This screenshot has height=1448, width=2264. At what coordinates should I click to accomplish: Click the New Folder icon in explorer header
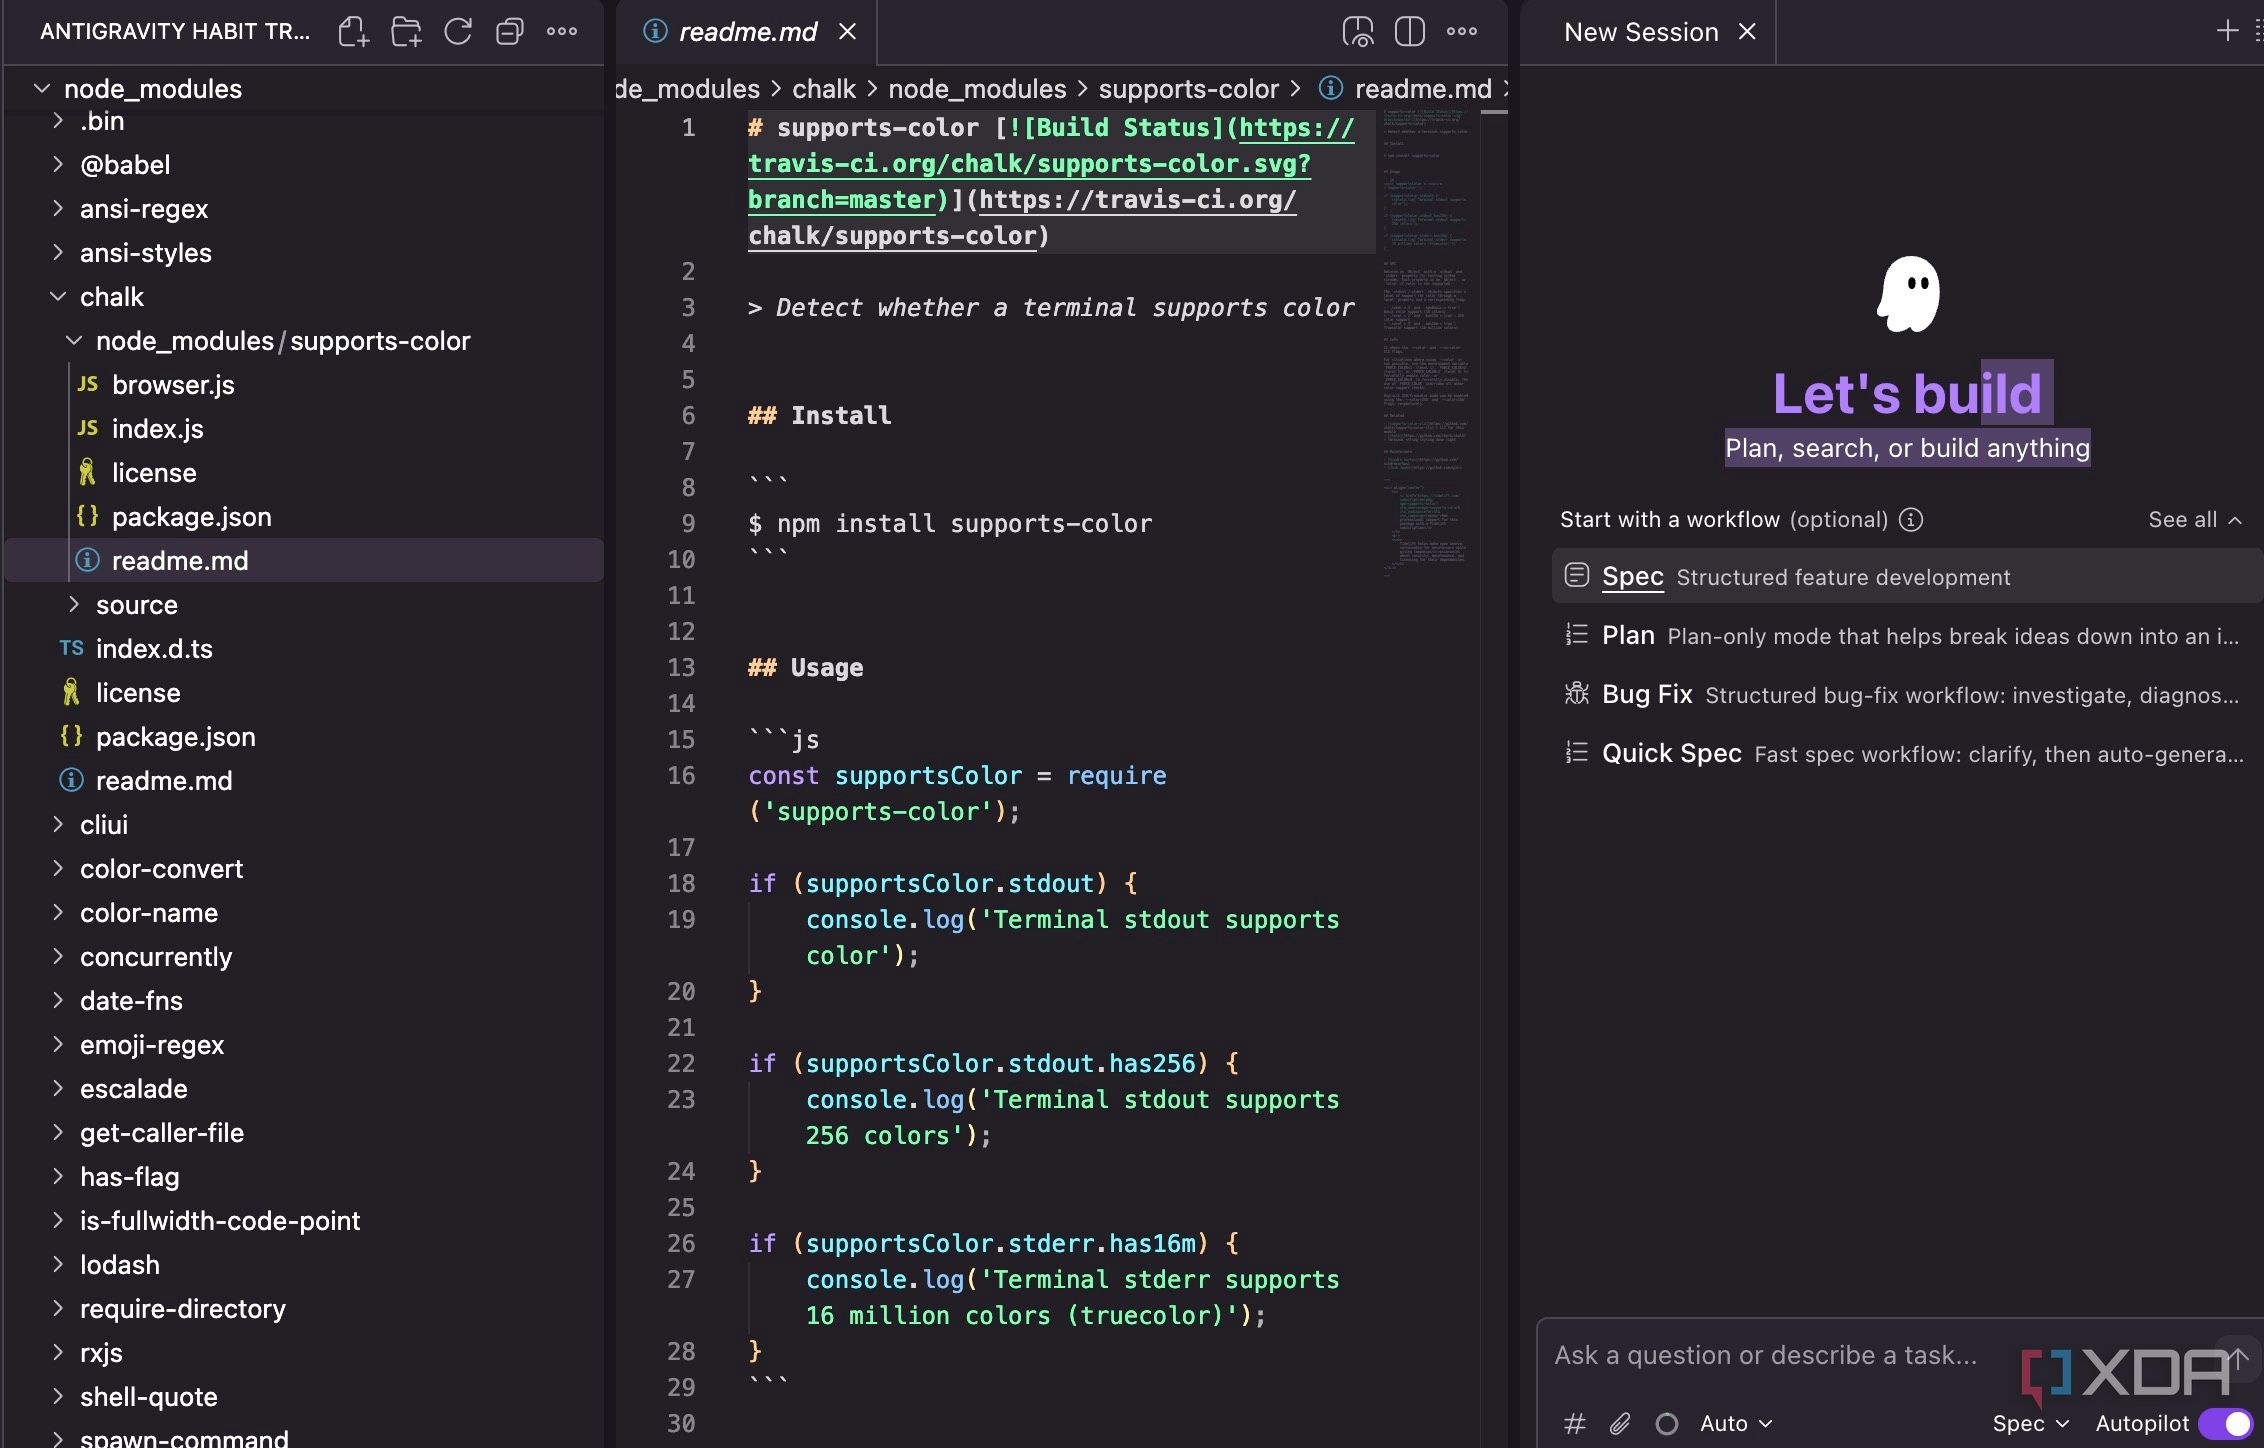click(406, 32)
